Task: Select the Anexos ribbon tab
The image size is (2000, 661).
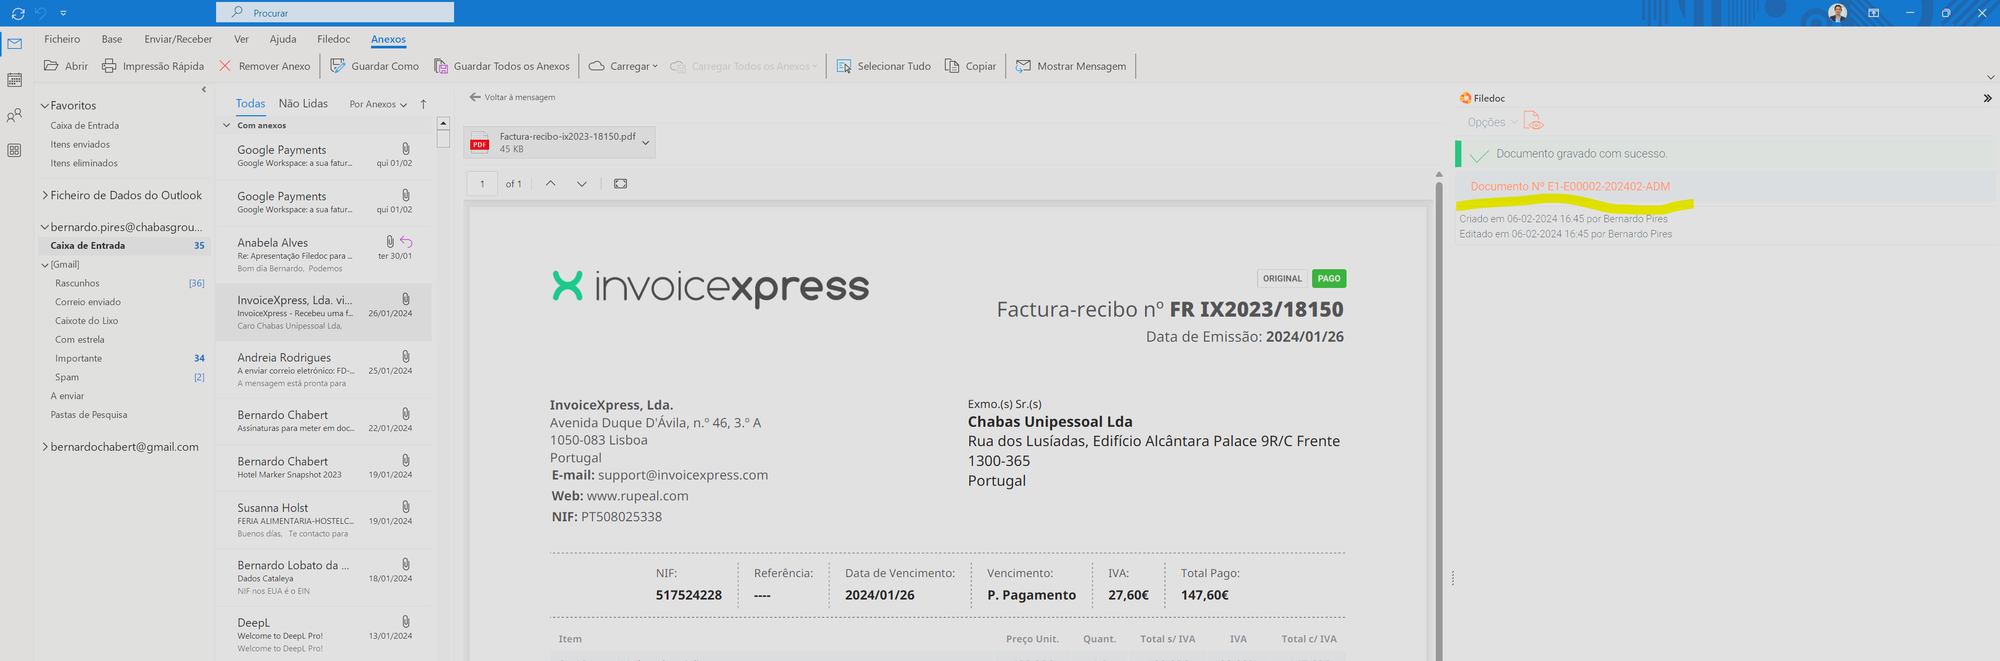Action: 388,39
